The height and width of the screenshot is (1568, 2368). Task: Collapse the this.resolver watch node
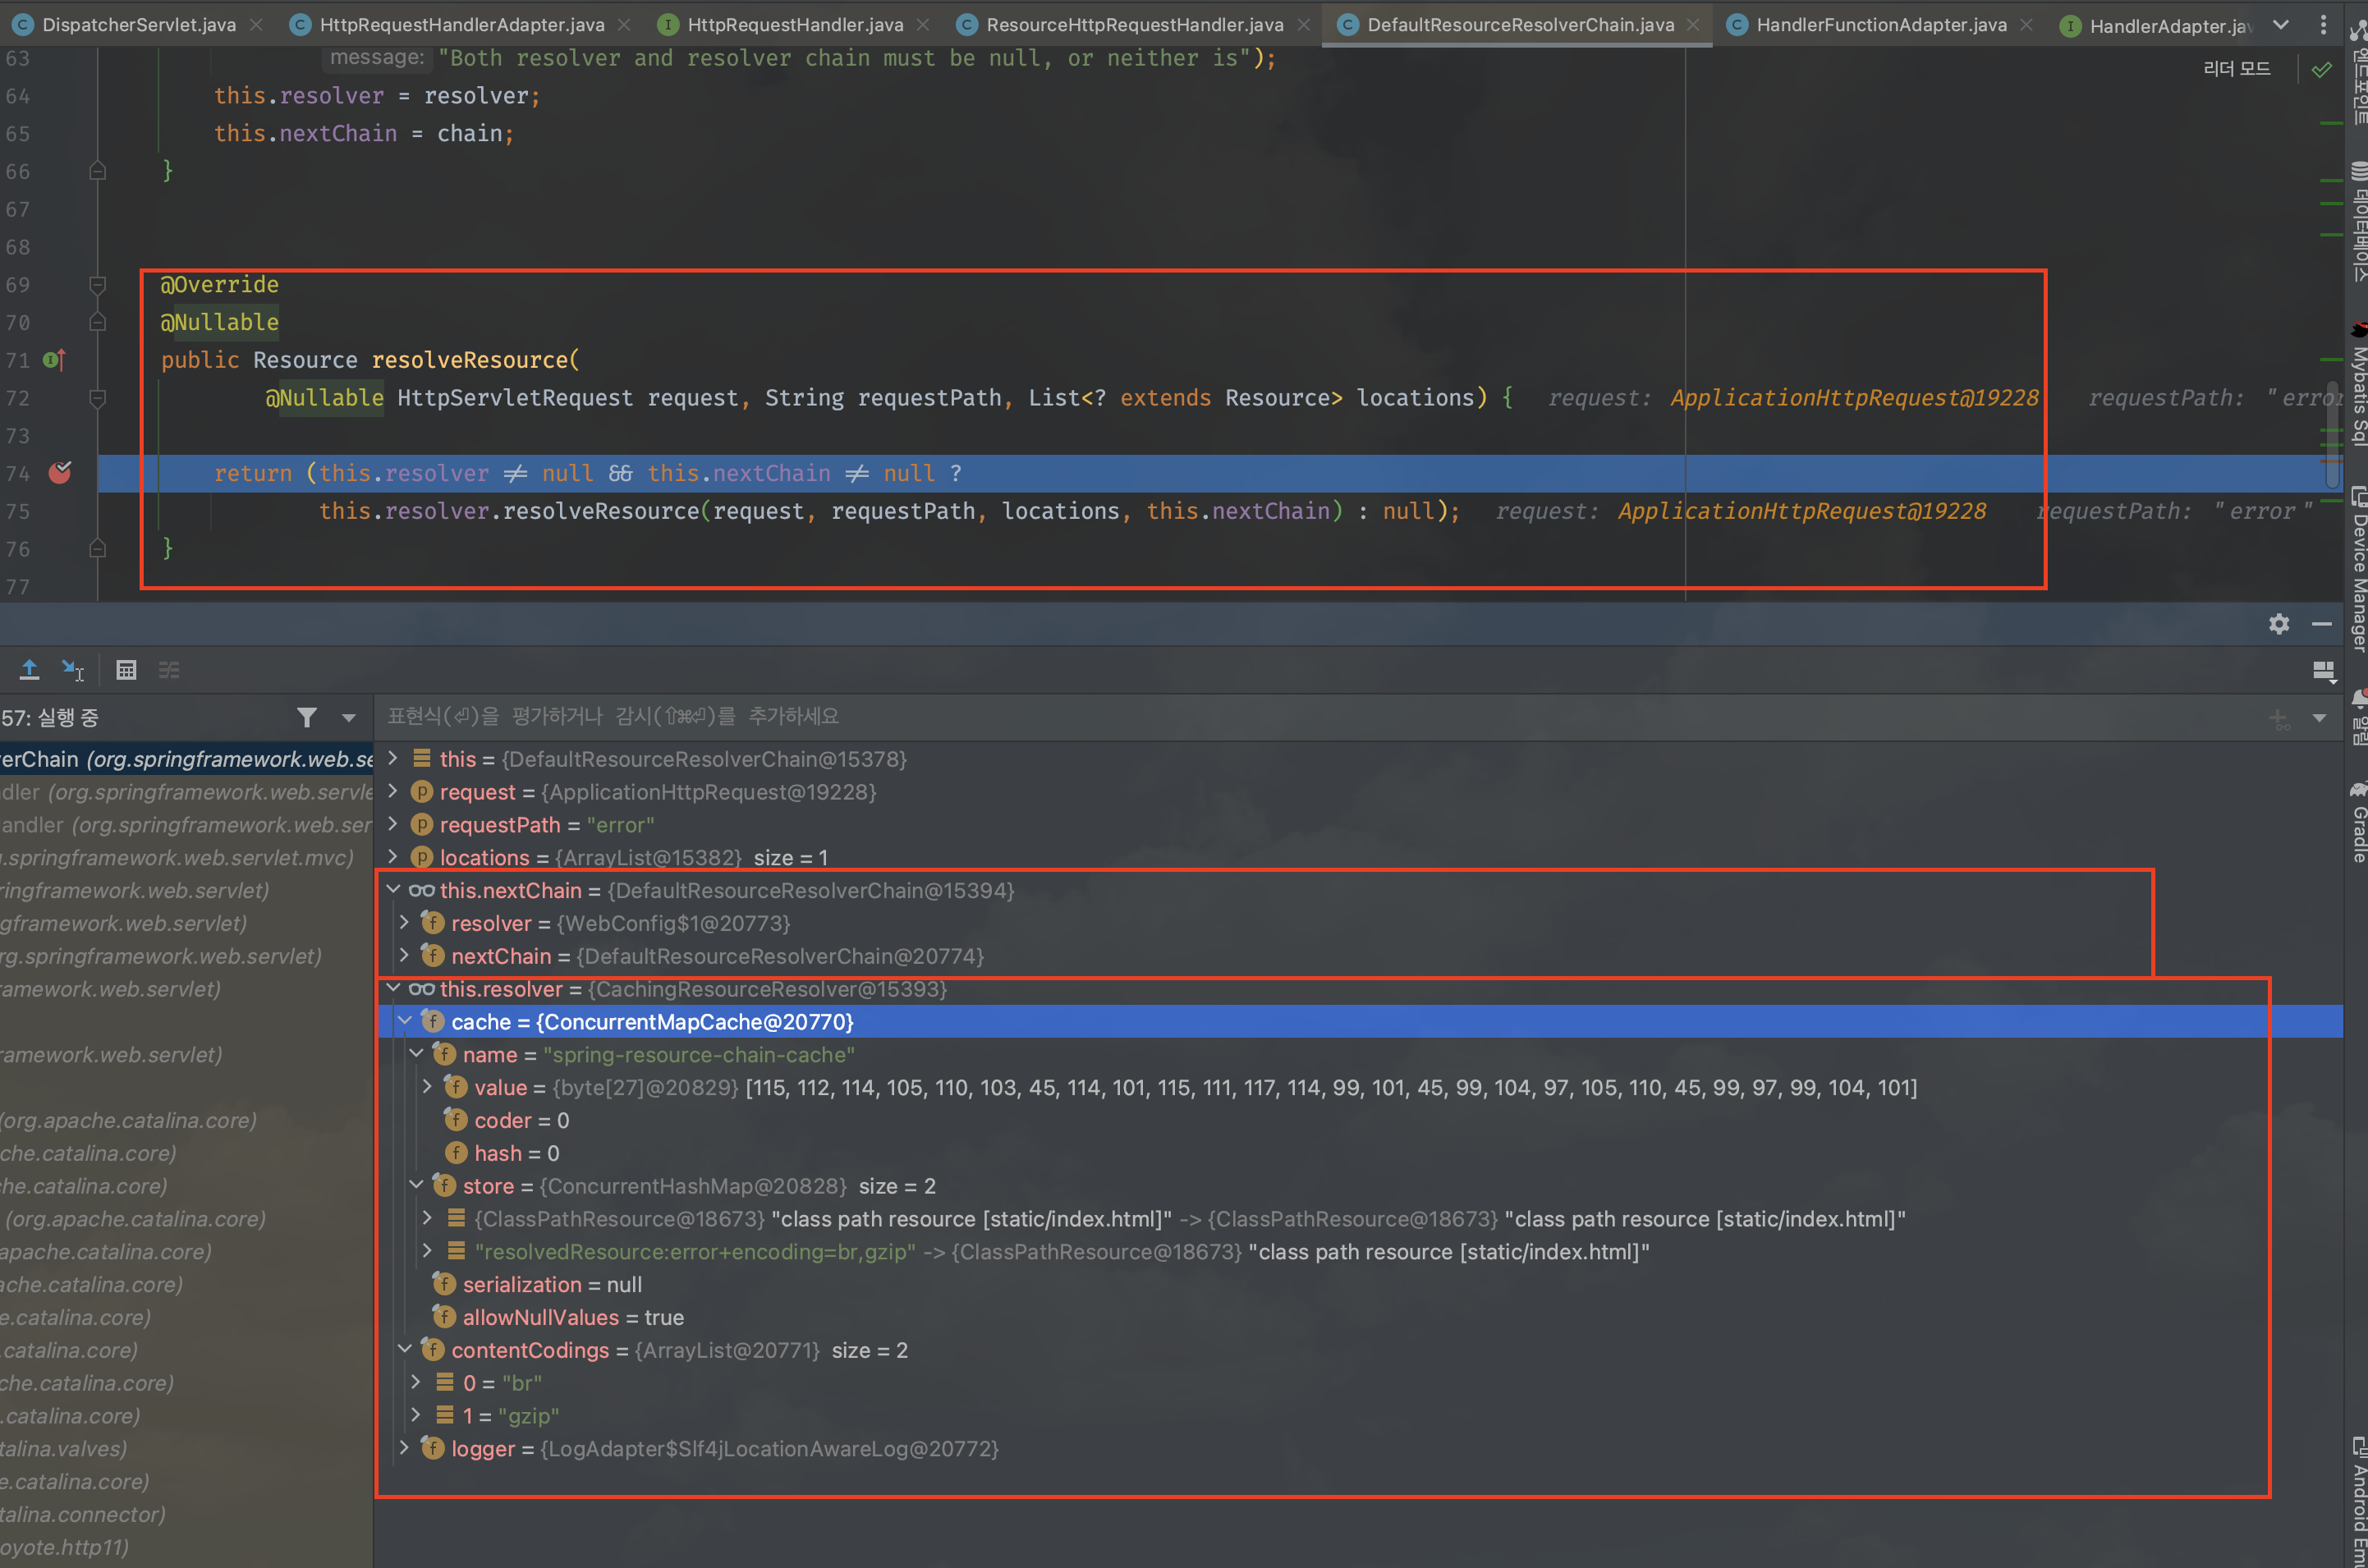[x=393, y=988]
